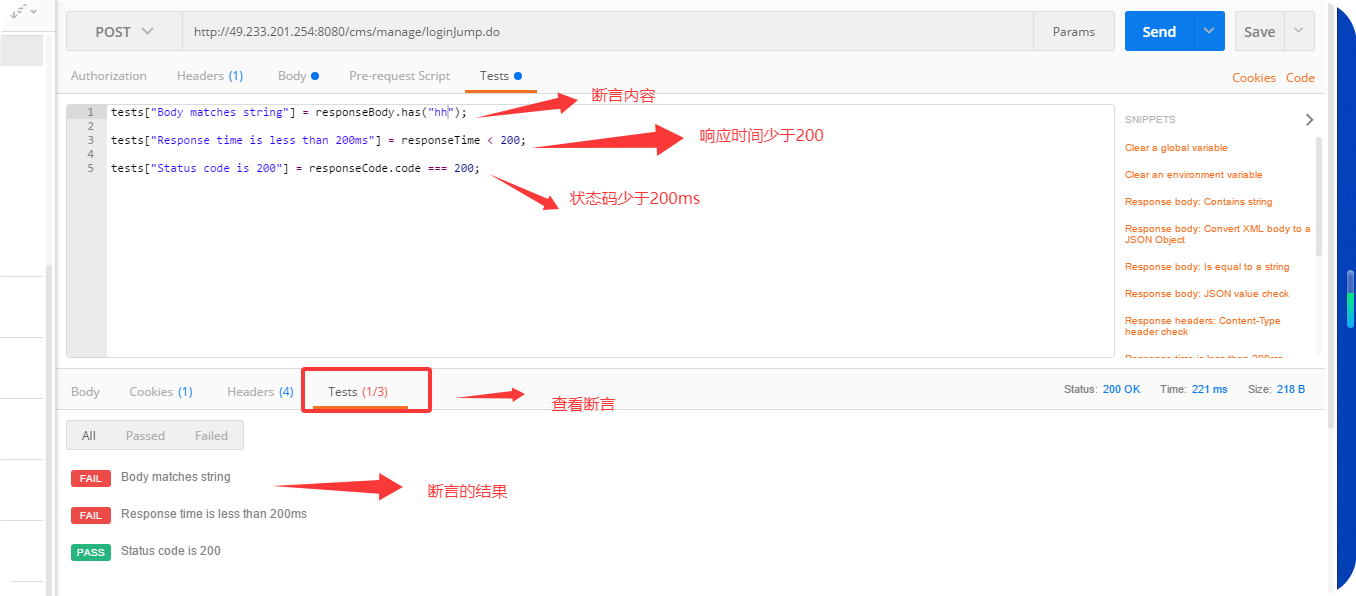Switch to Pre-request Script tab
The width and height of the screenshot is (1356, 596).
tap(399, 76)
